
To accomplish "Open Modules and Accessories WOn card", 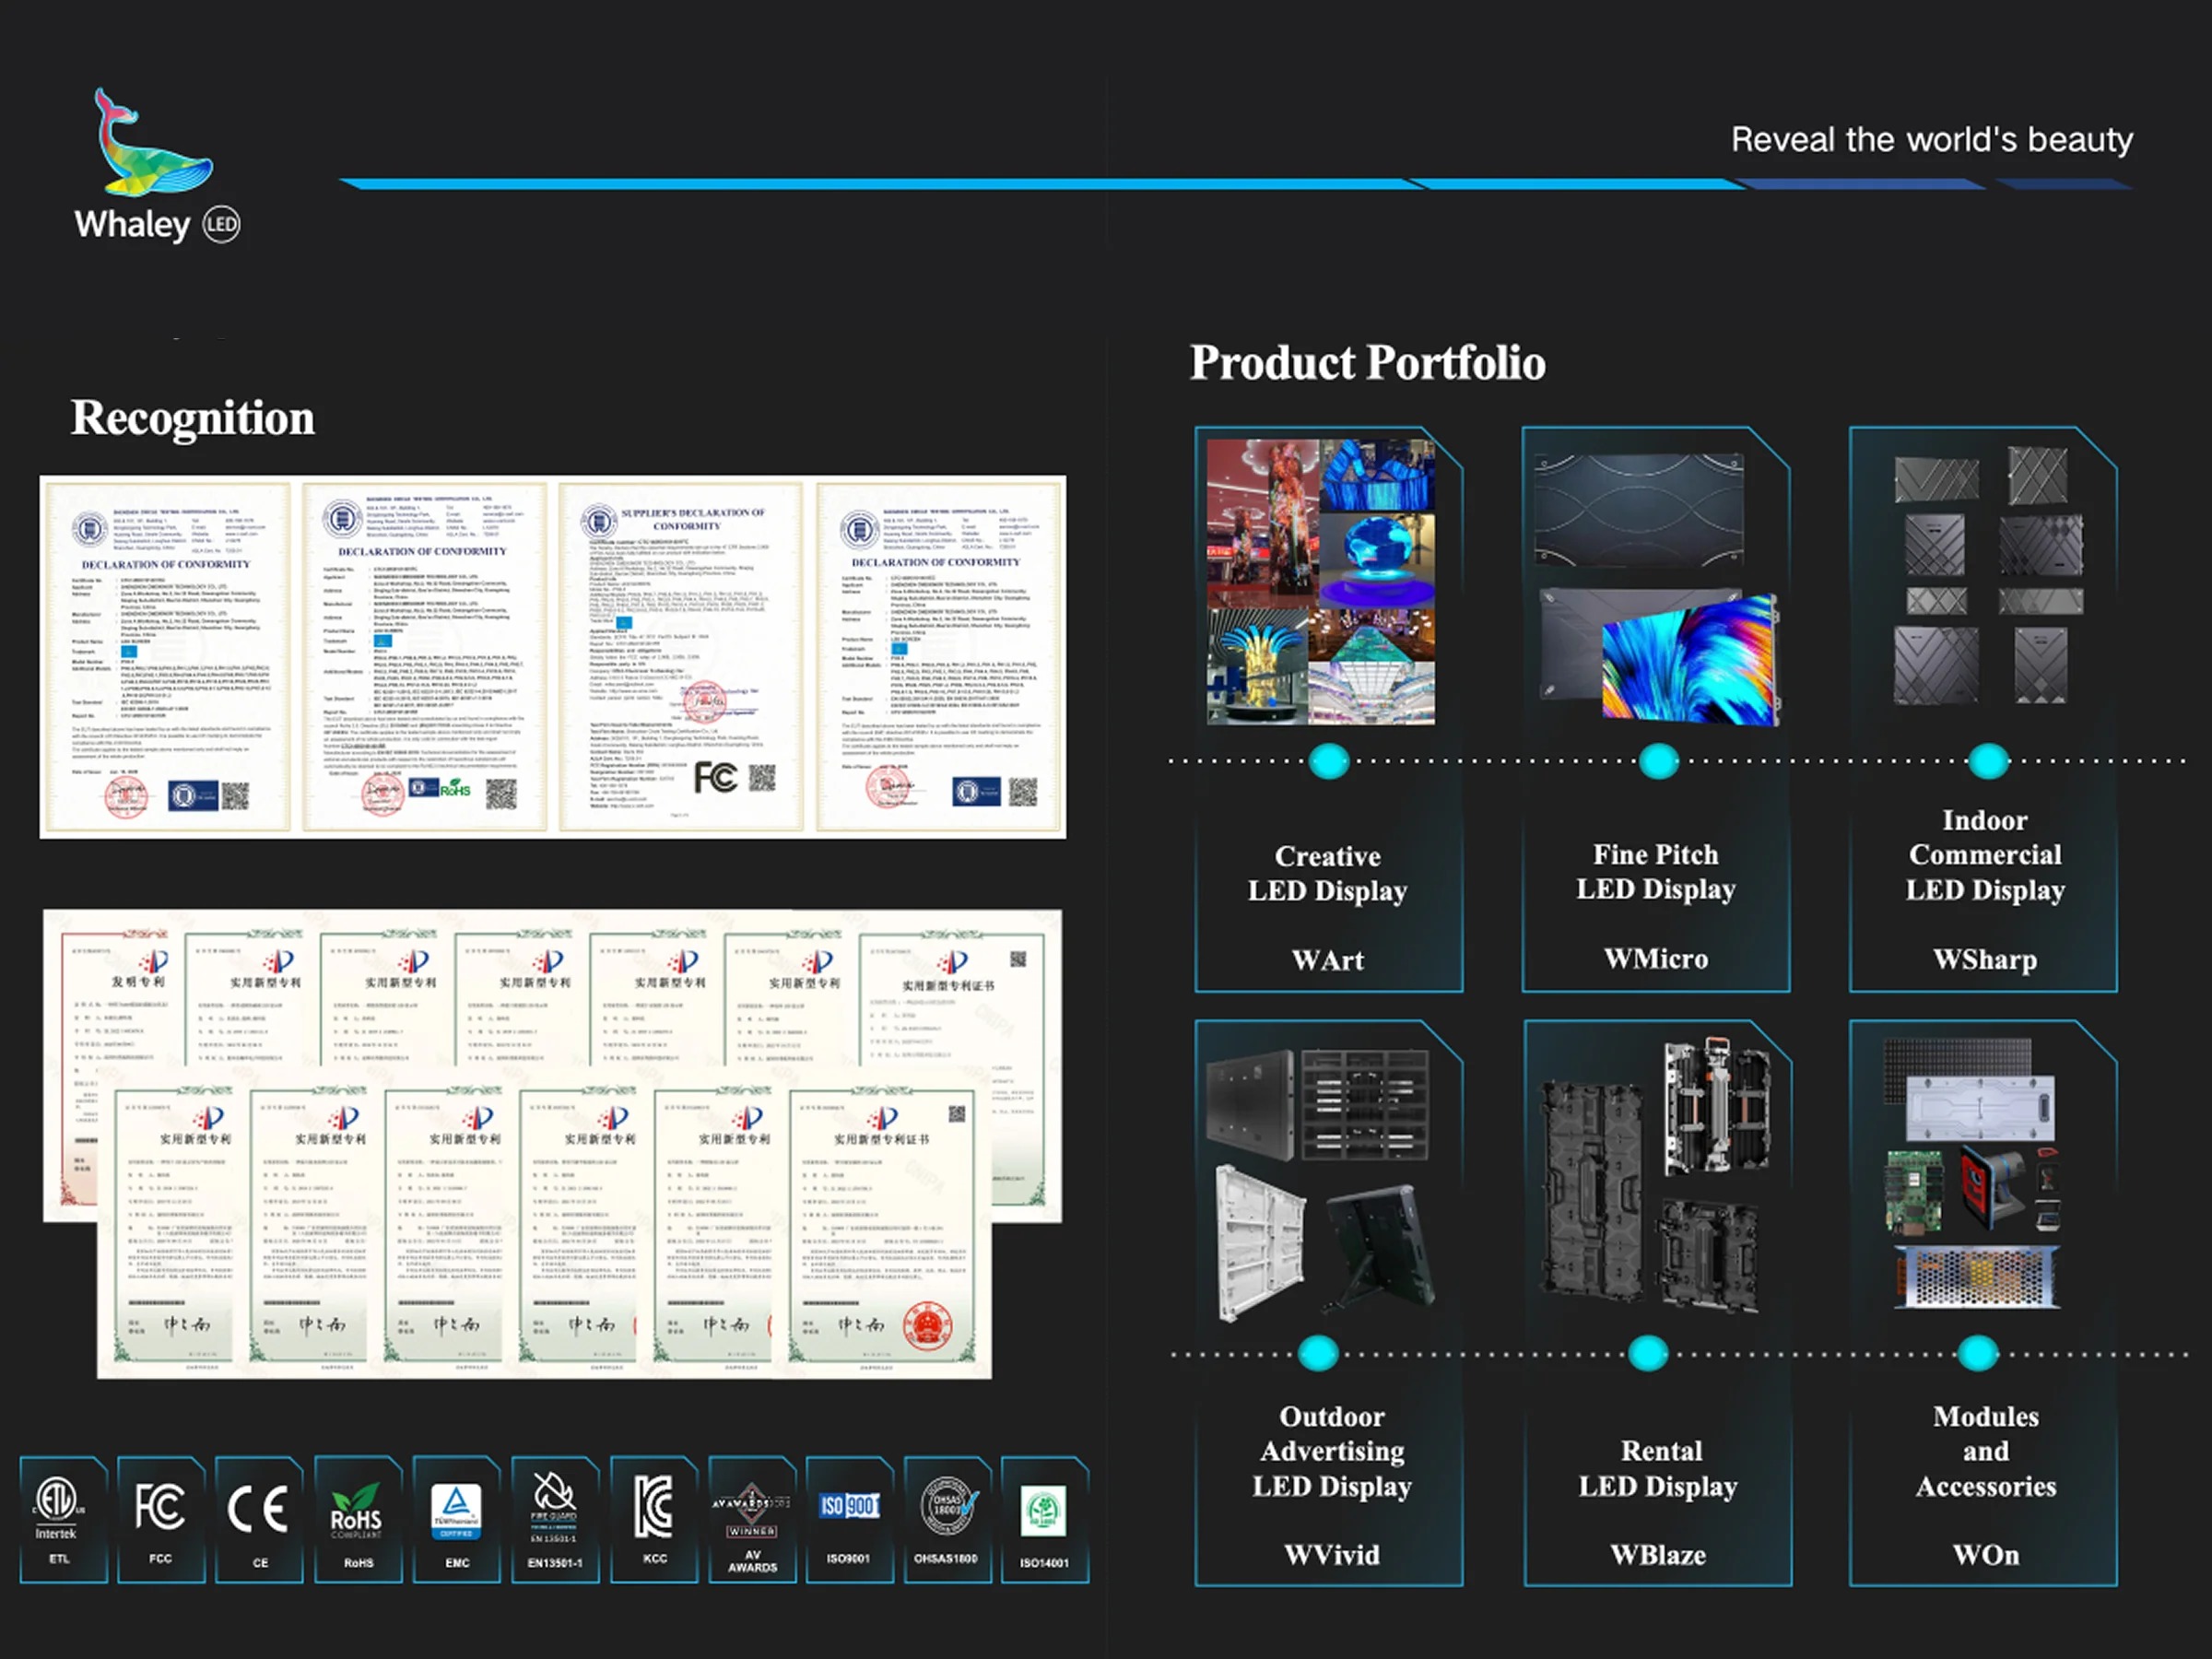I will point(1984,1302).
